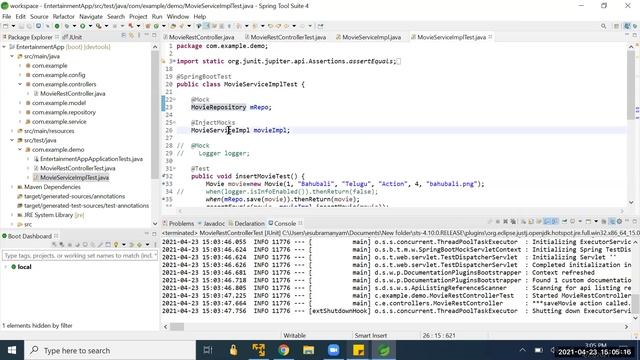Image resolution: width=640 pixels, height=360 pixels.
Task: Click the Boot Dashboard tag filter field
Action: (x=80, y=256)
